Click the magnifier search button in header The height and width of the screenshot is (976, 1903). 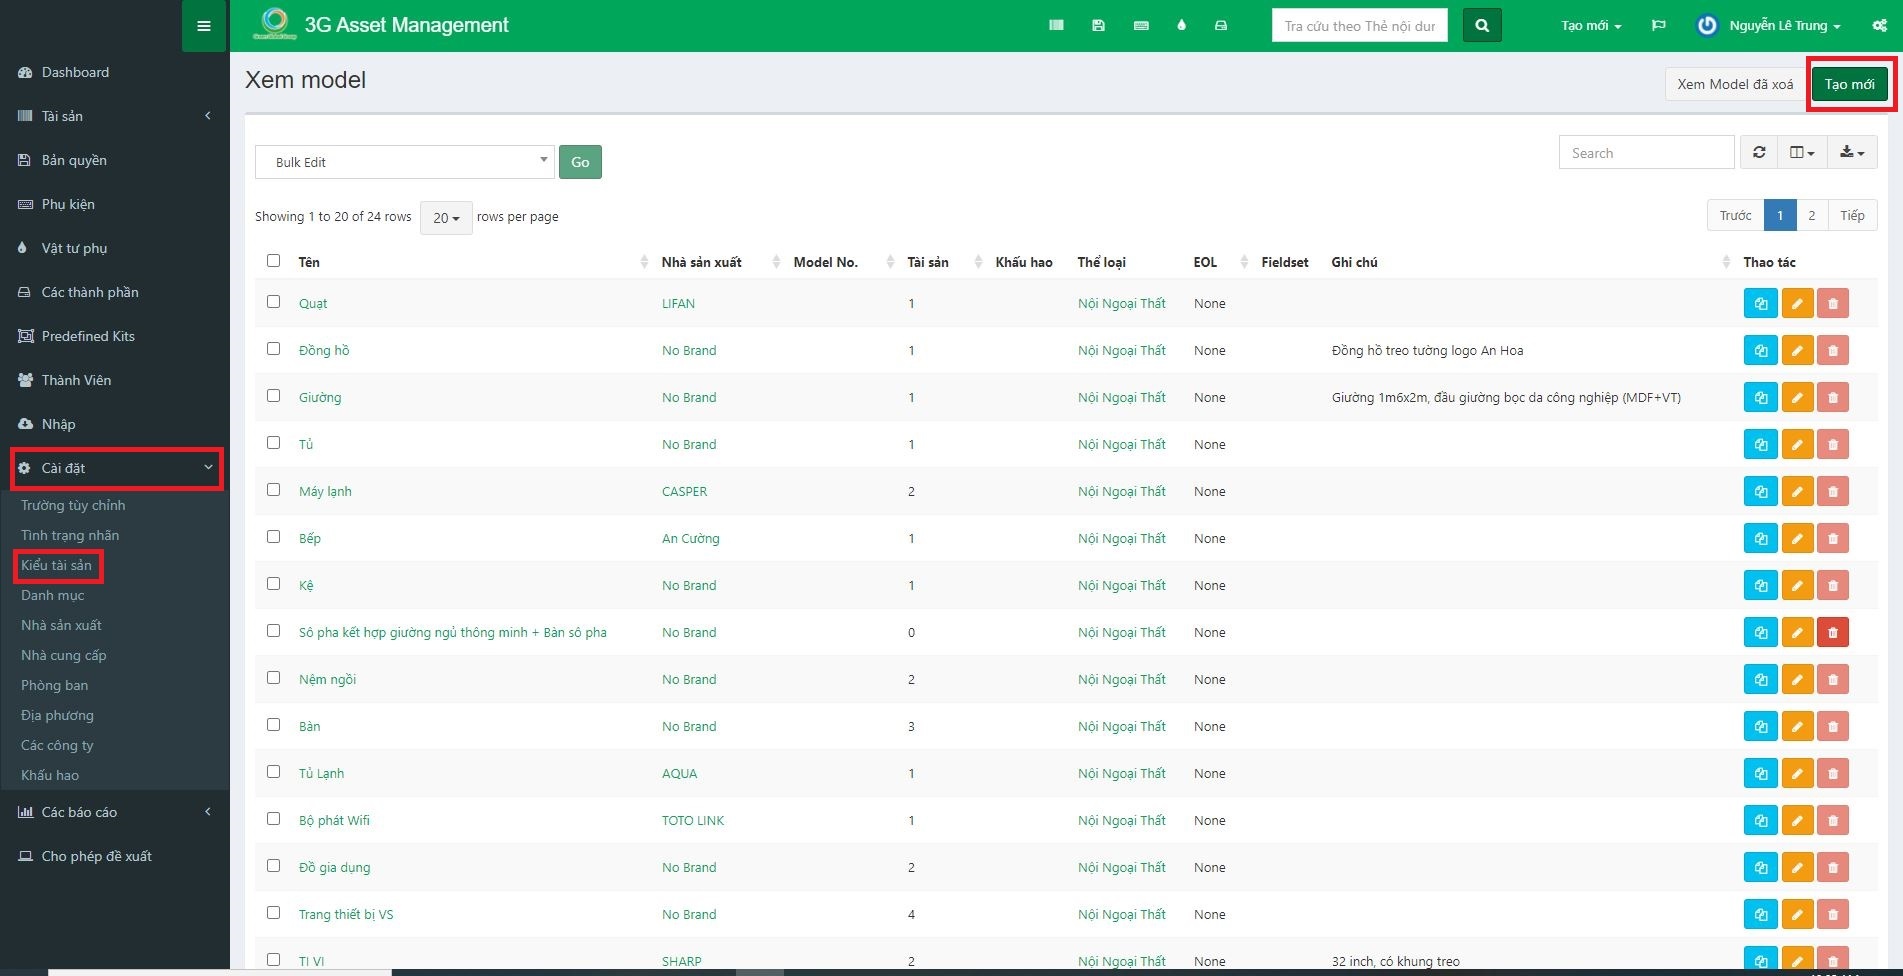(1482, 26)
